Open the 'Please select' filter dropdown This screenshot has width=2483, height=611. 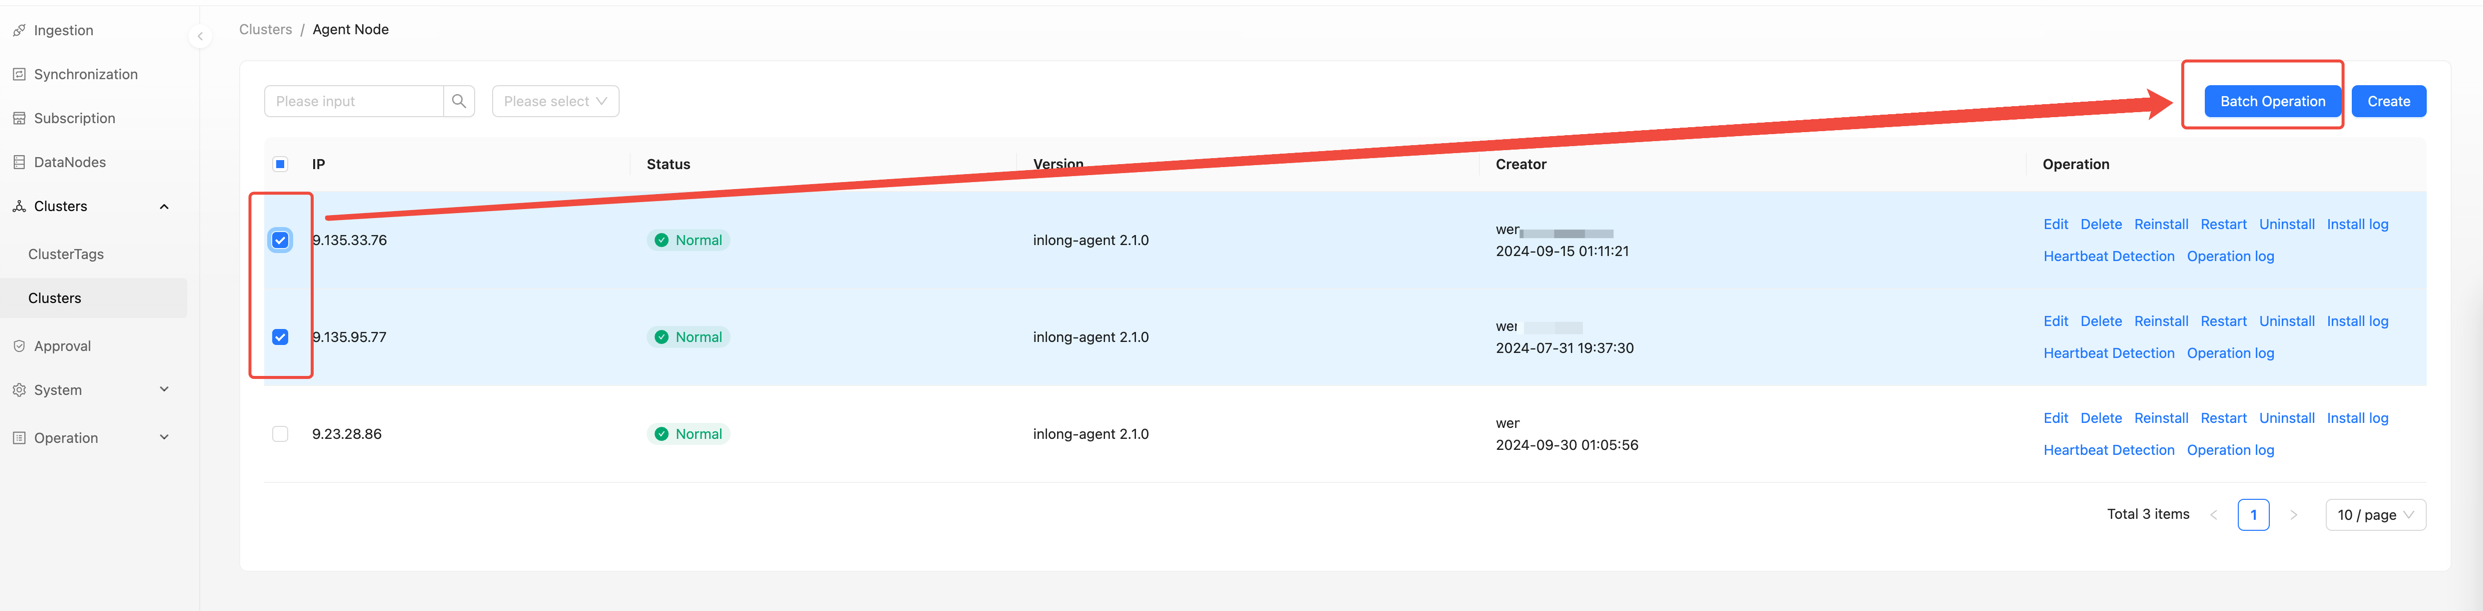click(555, 101)
